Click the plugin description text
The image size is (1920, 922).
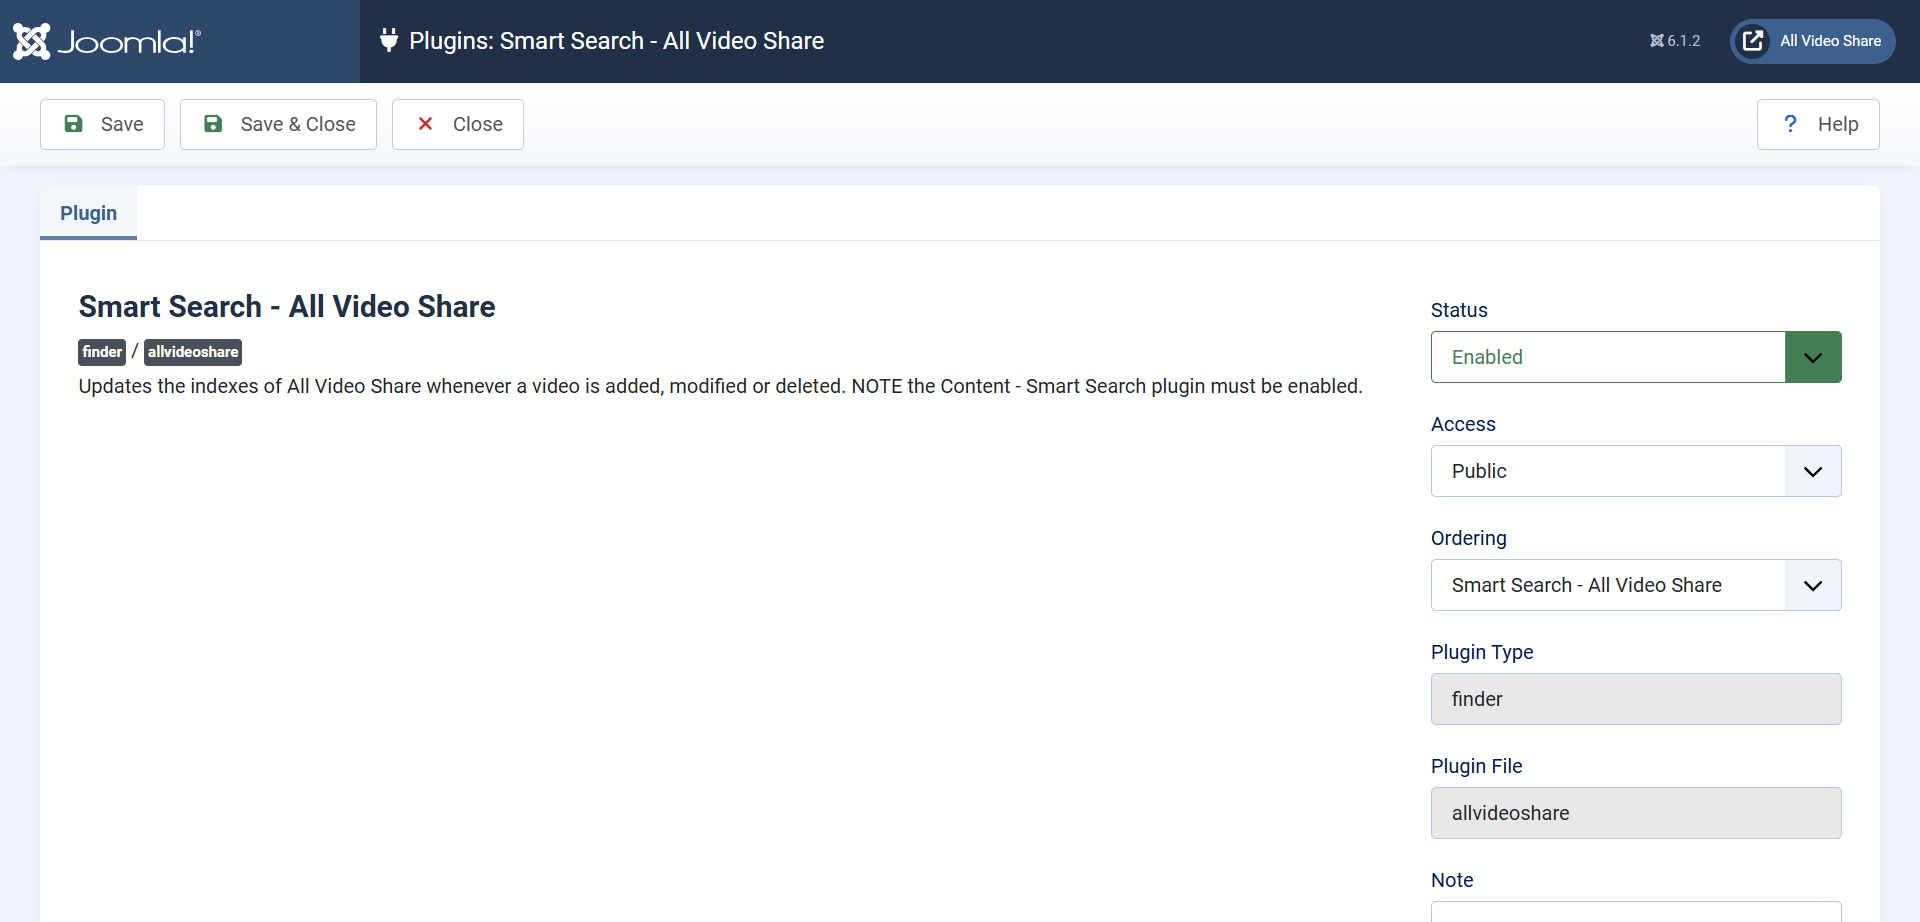coord(720,386)
